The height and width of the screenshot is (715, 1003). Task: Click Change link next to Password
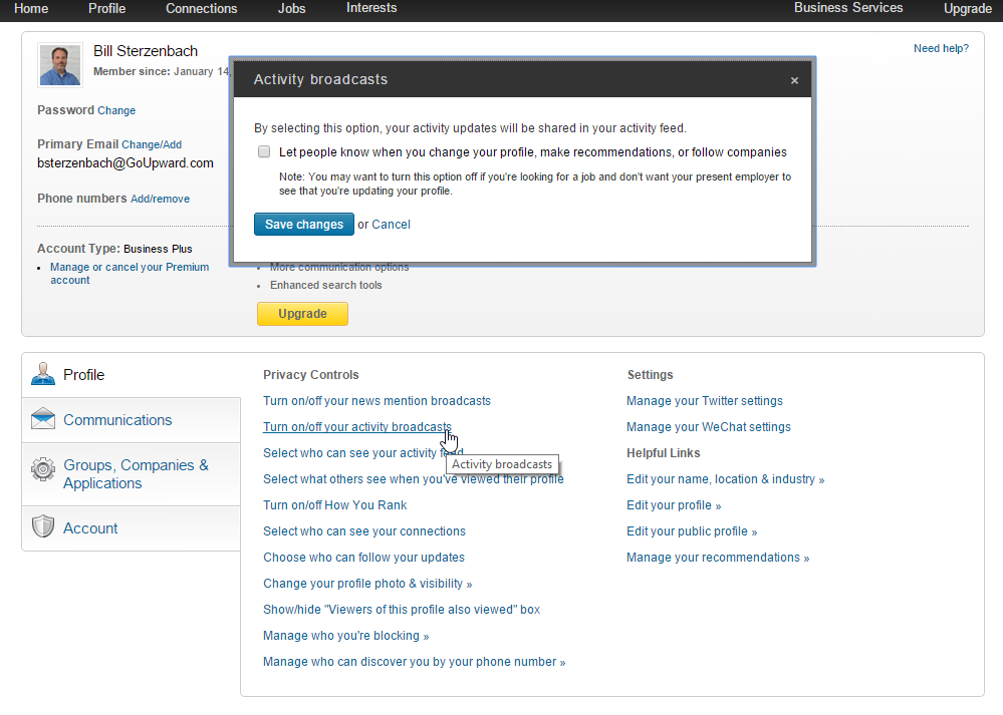[117, 111]
